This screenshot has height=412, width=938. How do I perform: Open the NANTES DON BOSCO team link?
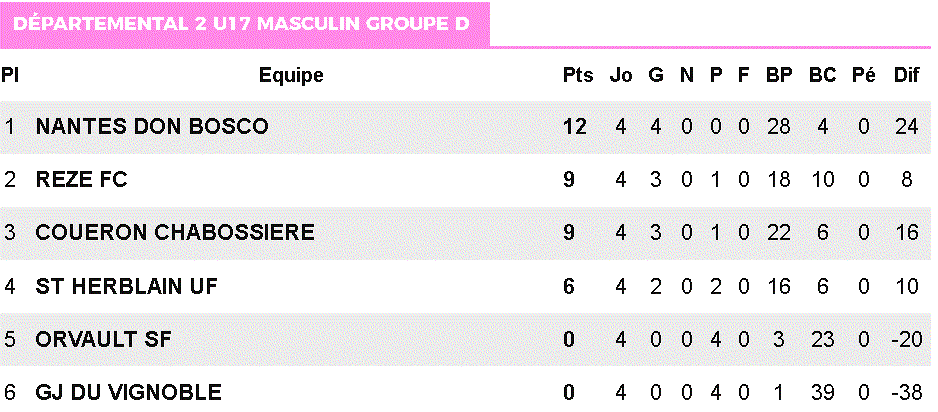(x=152, y=127)
